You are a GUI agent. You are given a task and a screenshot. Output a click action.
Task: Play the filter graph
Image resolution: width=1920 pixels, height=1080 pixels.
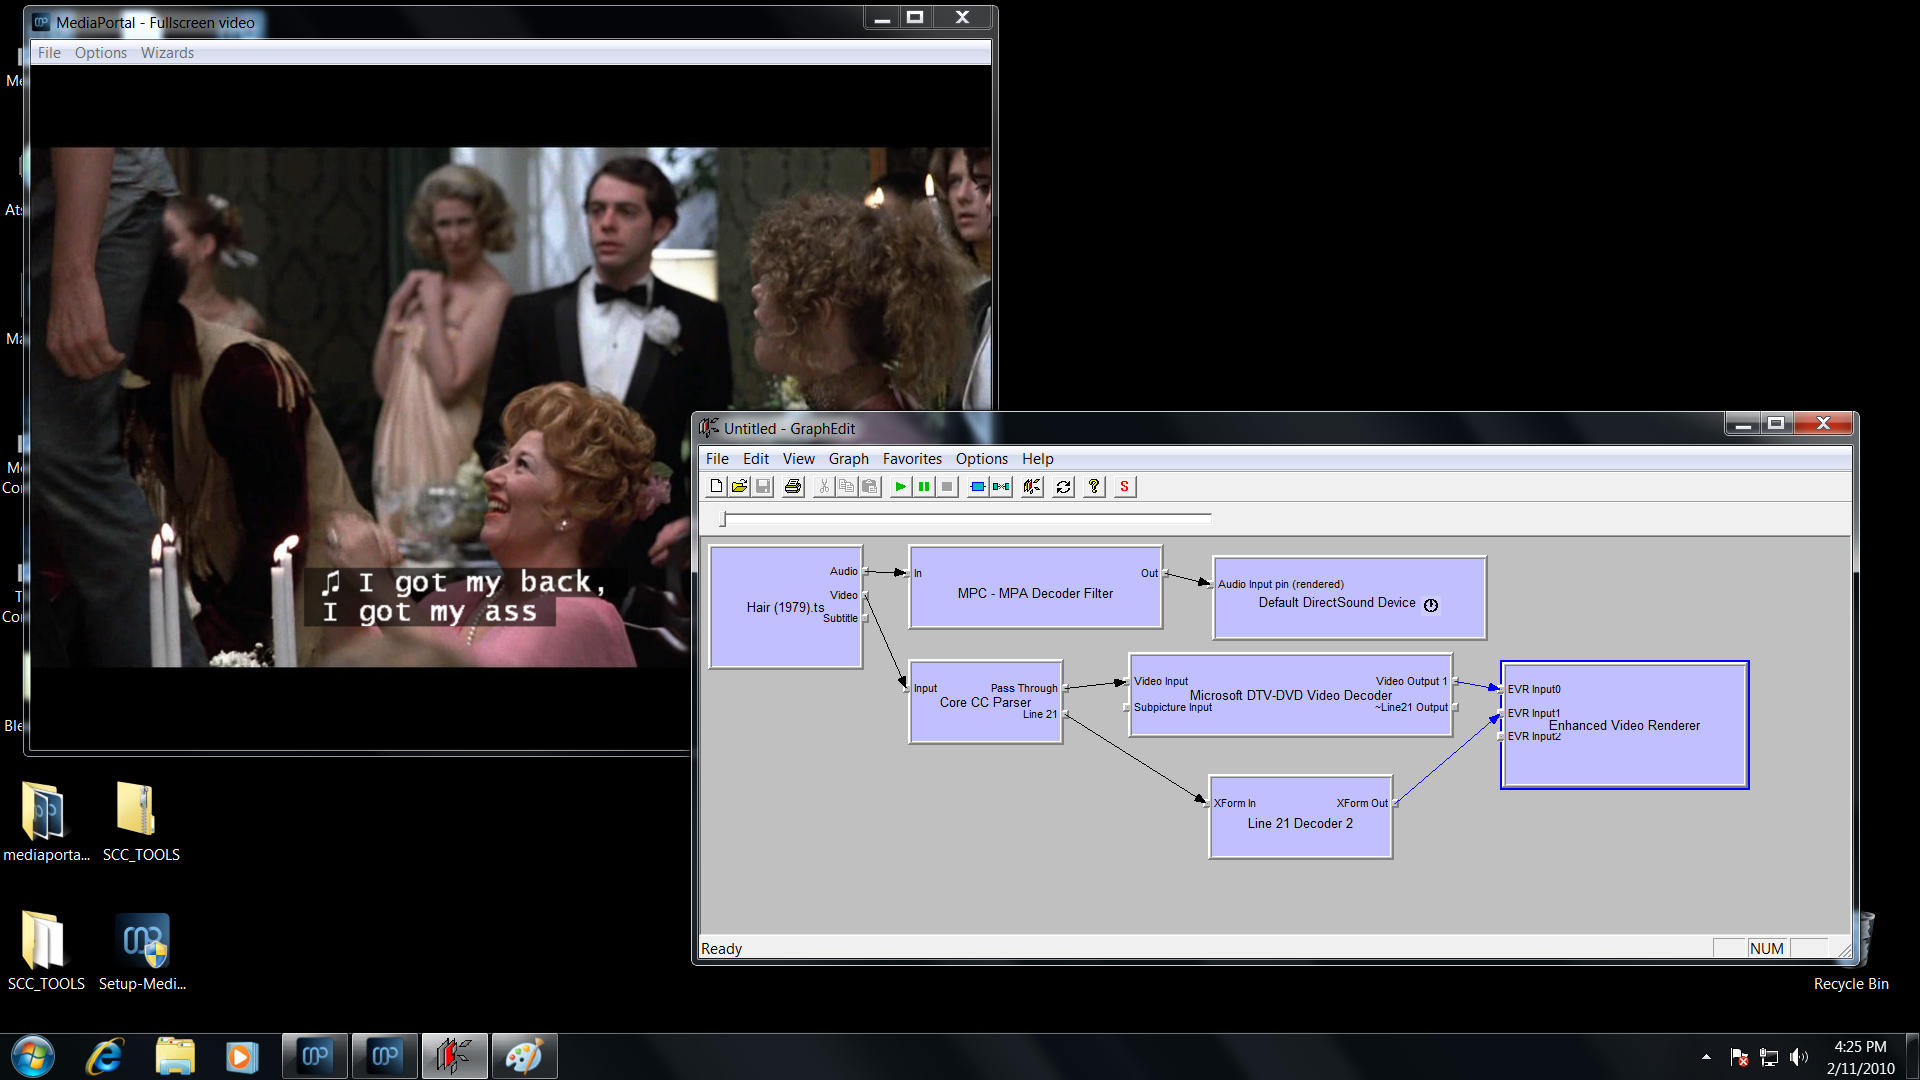tap(900, 487)
